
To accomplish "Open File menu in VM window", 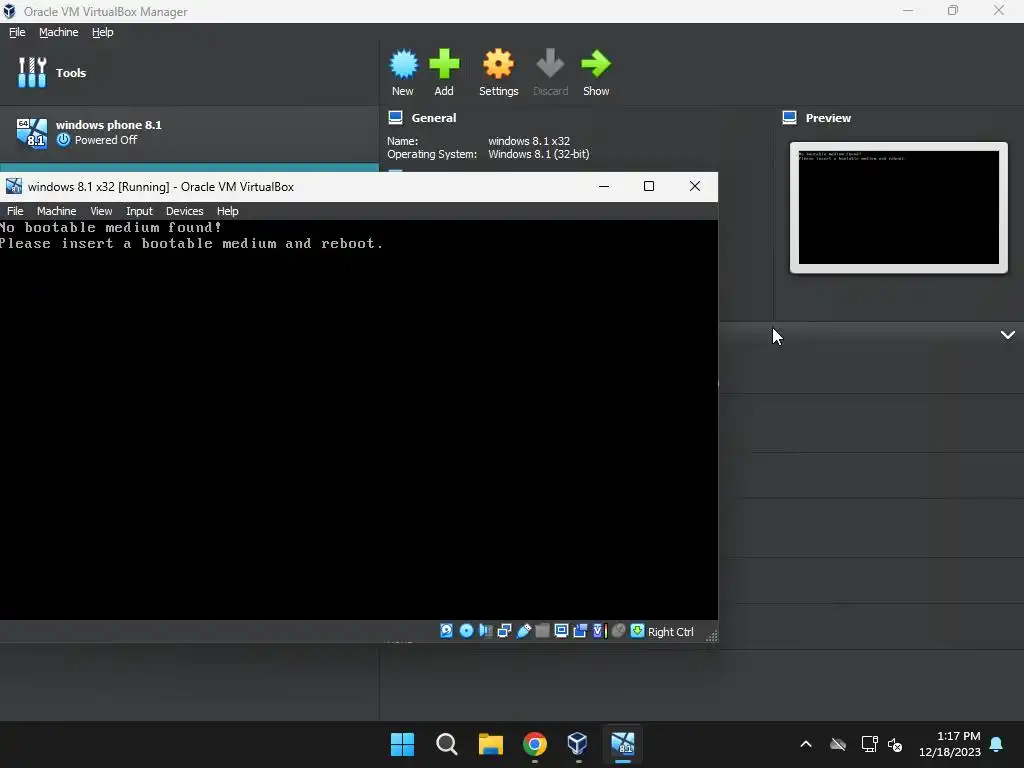I will tap(15, 211).
